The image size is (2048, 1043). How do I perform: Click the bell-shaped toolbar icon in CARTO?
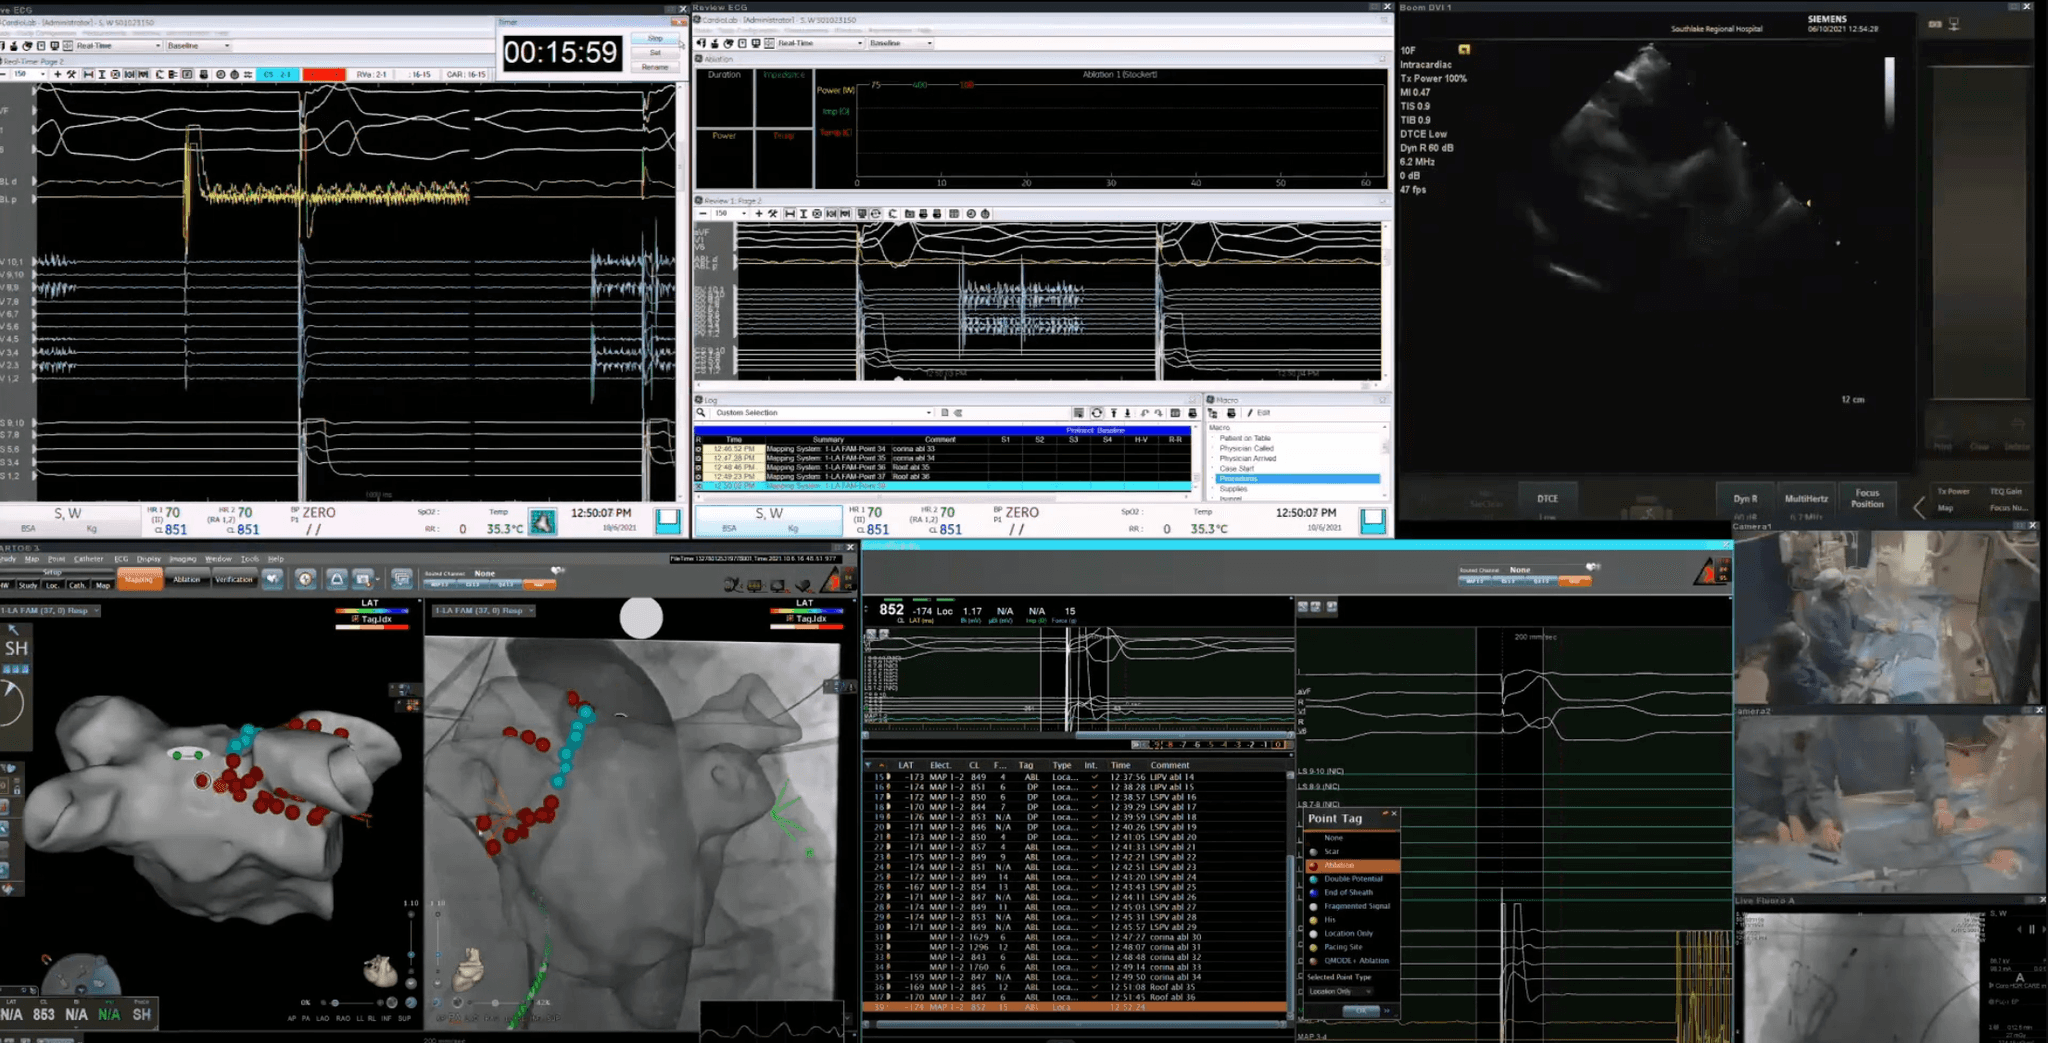[337, 579]
